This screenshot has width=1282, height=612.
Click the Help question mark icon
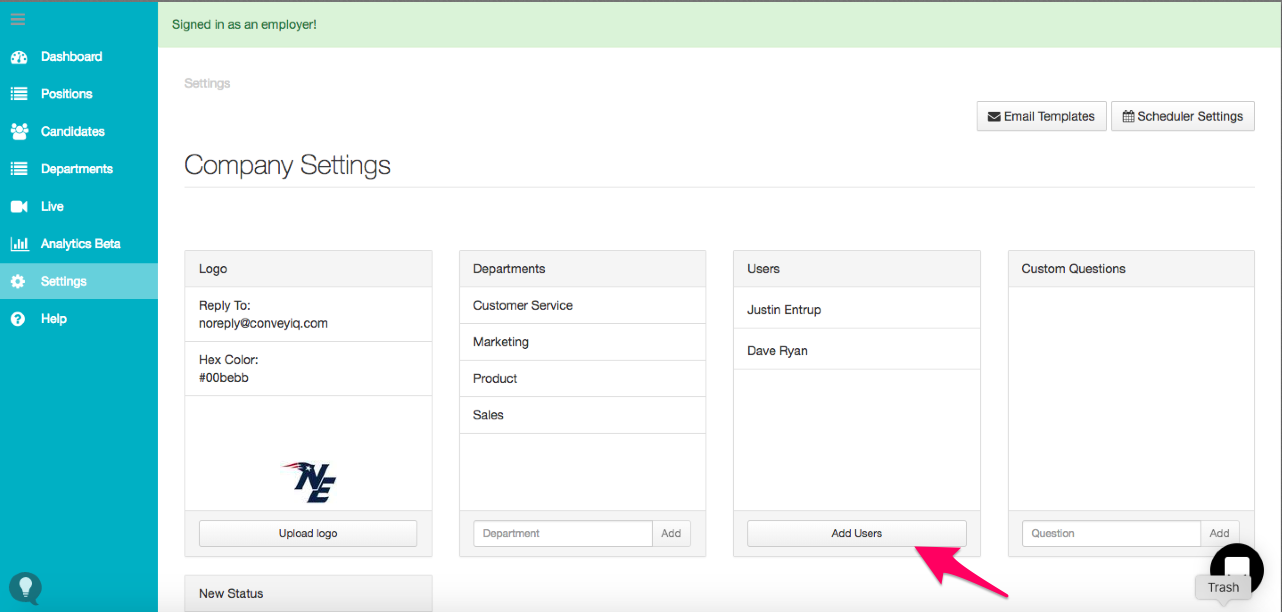[x=19, y=319]
